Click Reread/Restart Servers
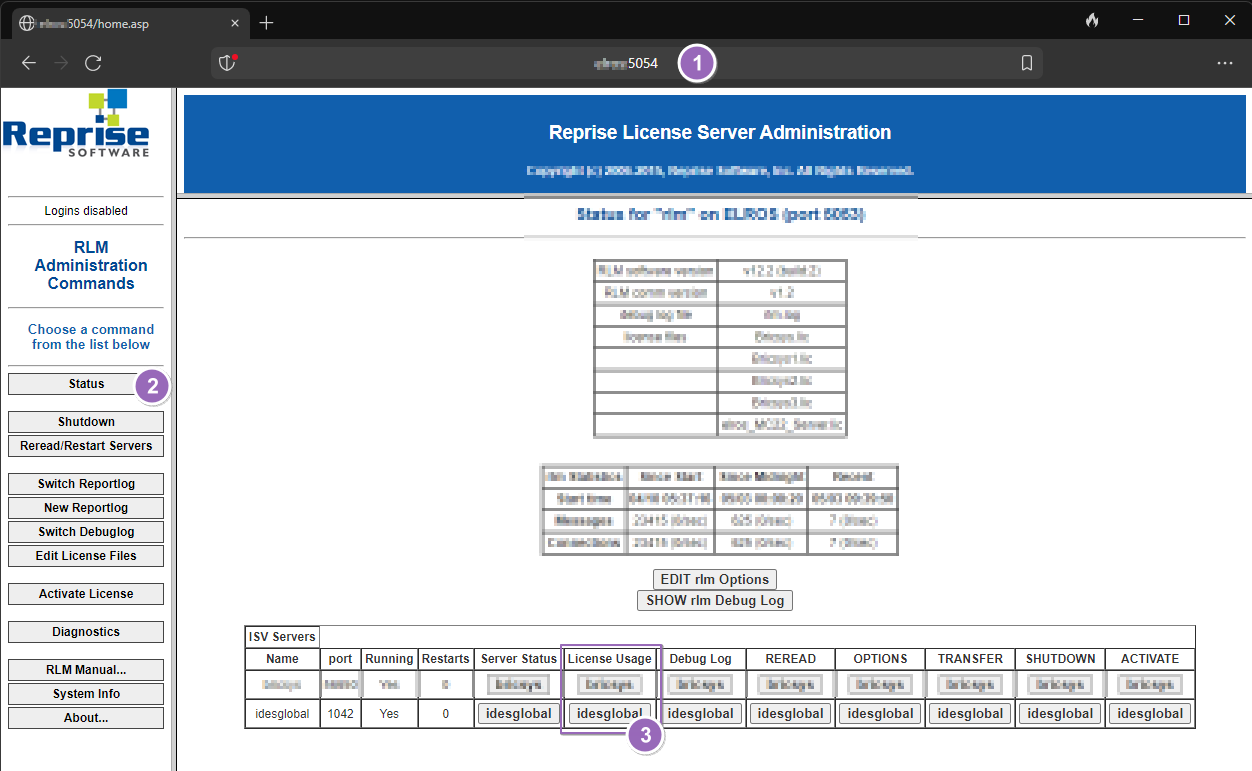 86,445
